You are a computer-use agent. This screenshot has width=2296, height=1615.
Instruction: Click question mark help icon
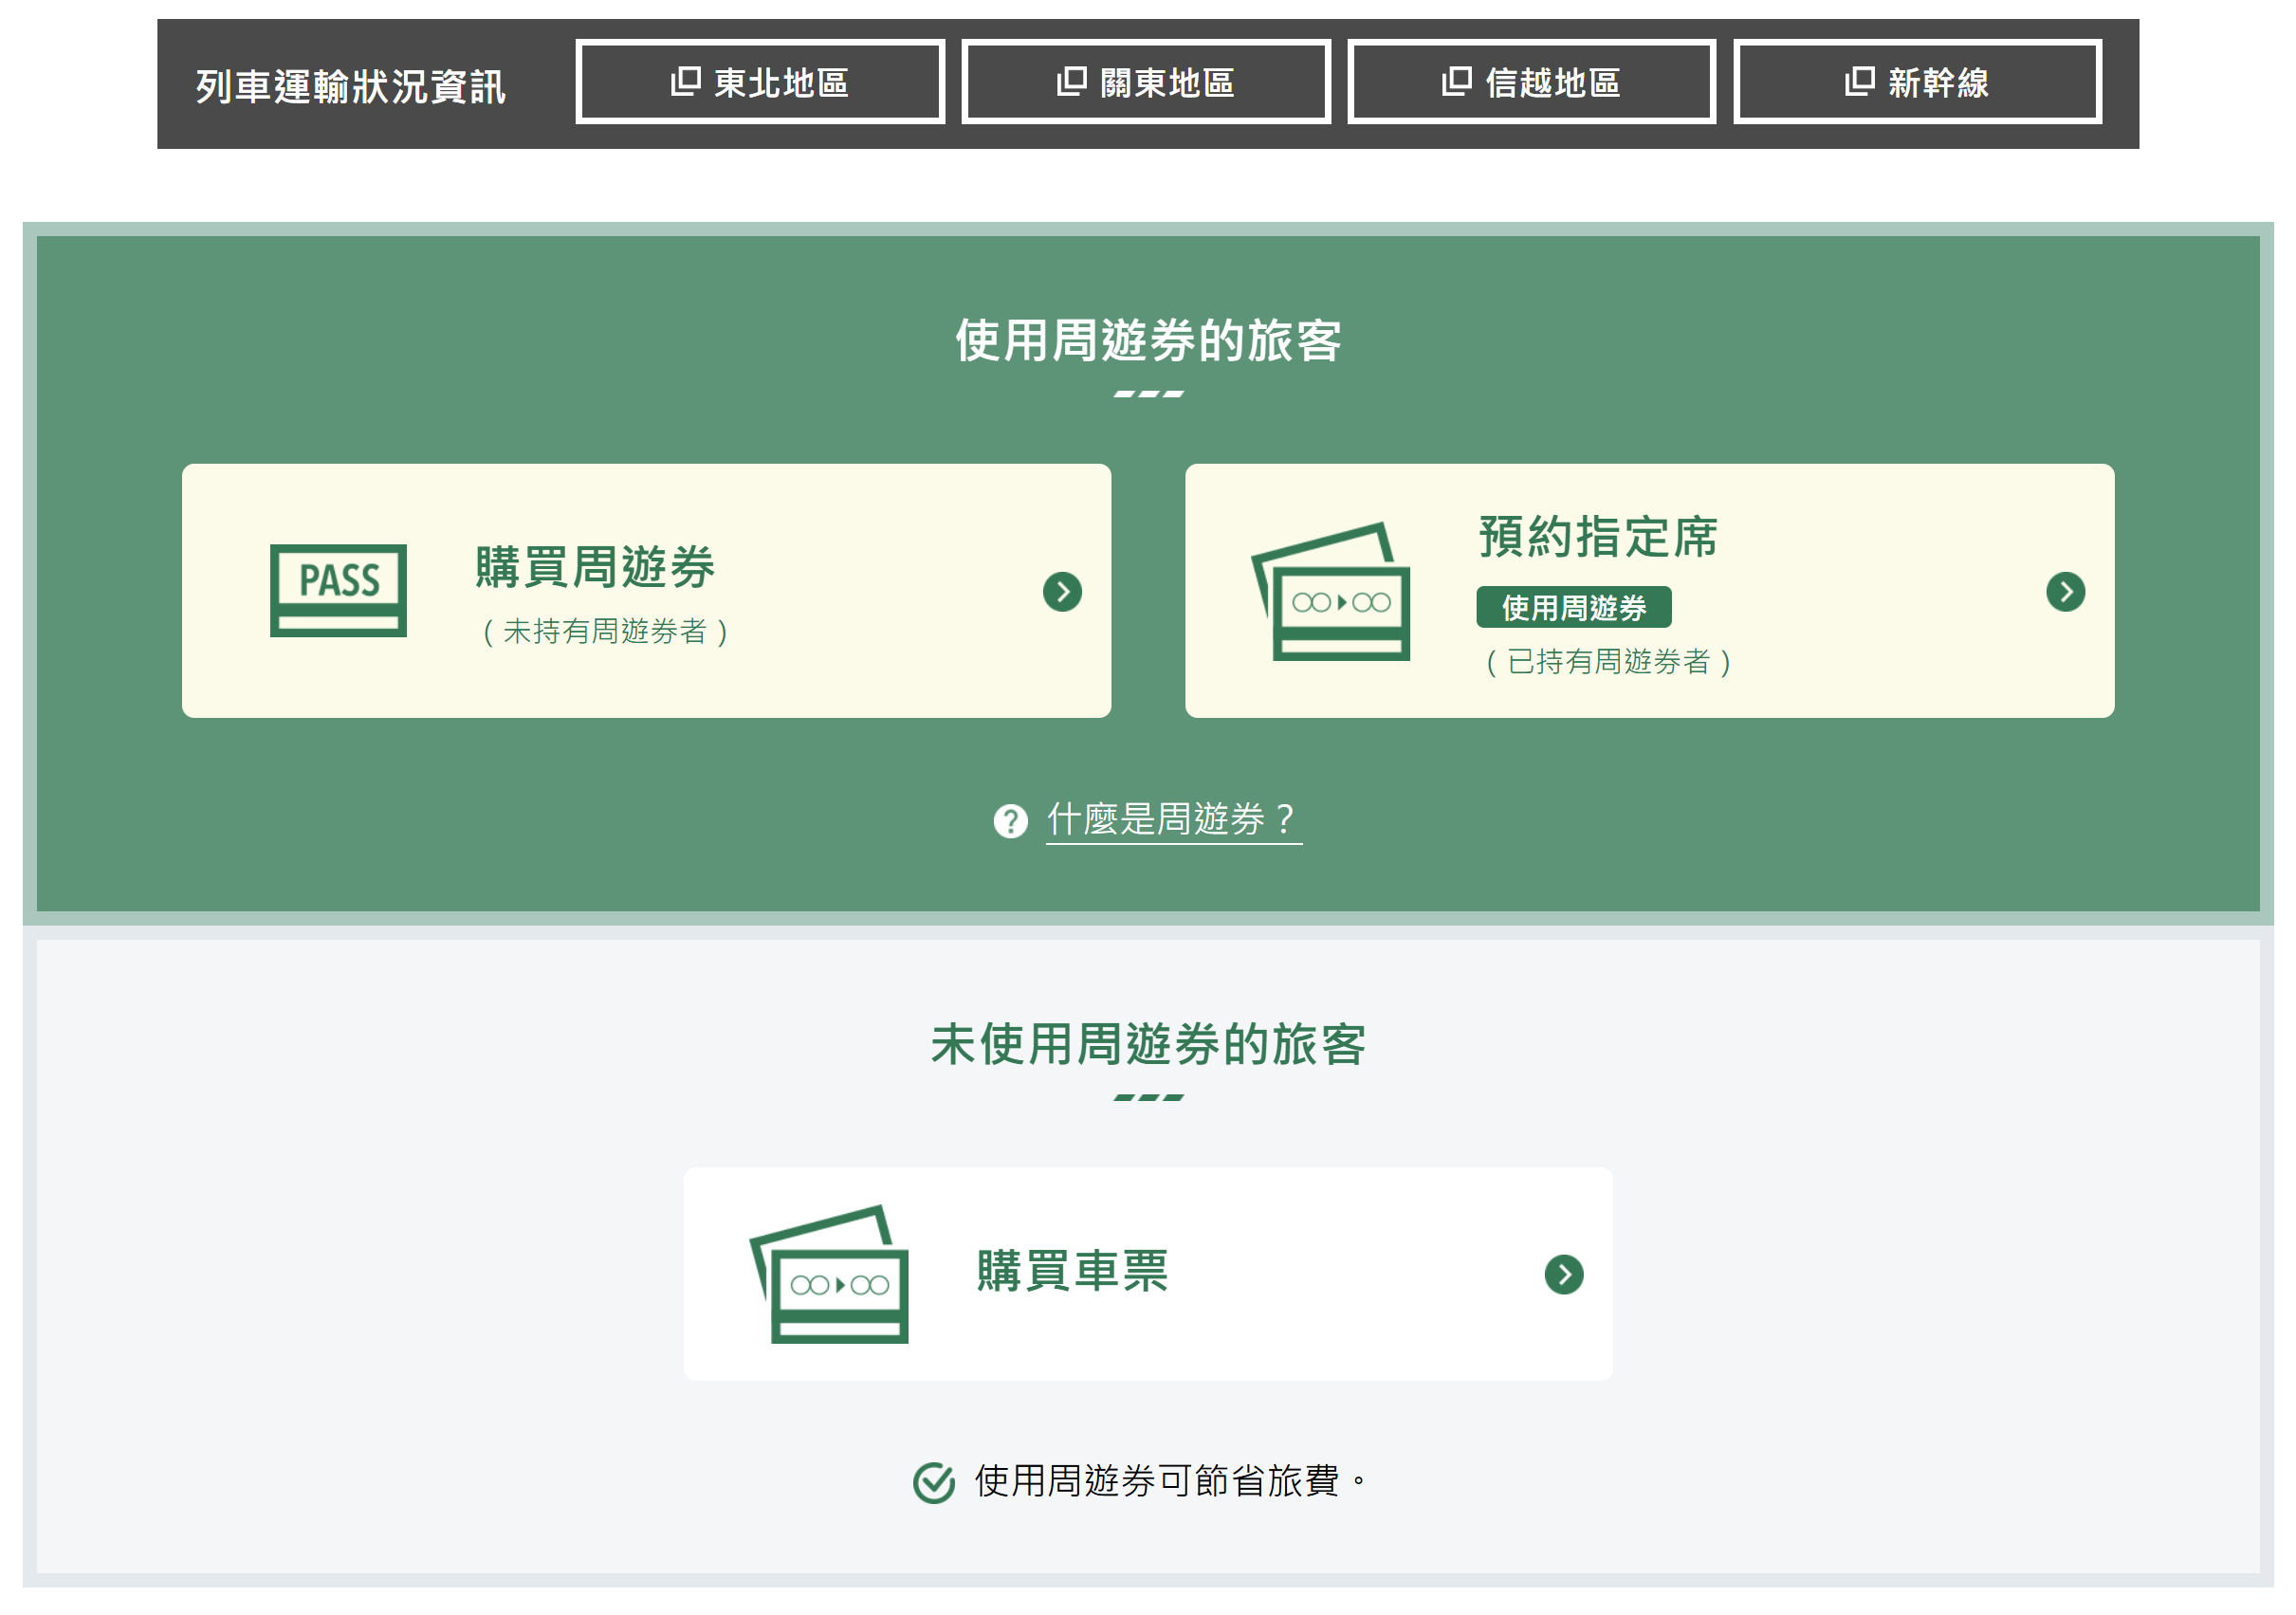[1010, 821]
